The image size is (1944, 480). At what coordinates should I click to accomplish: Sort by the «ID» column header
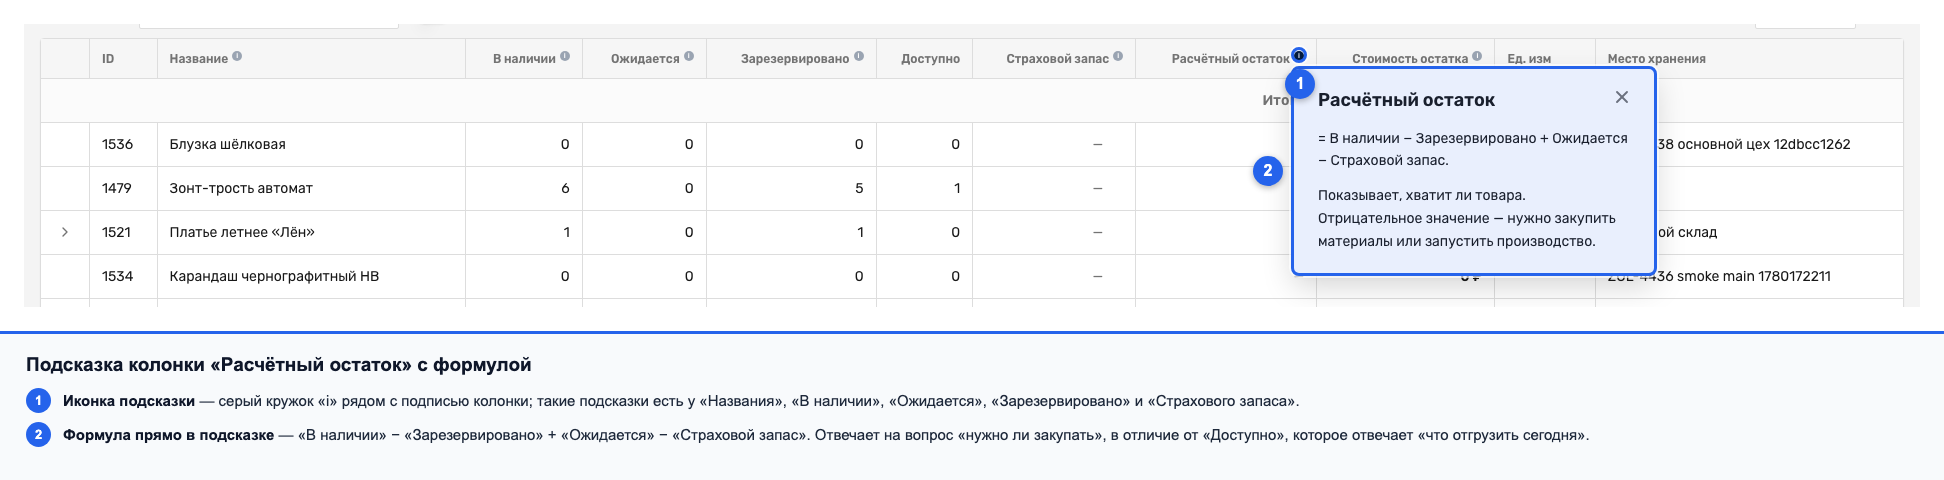108,59
